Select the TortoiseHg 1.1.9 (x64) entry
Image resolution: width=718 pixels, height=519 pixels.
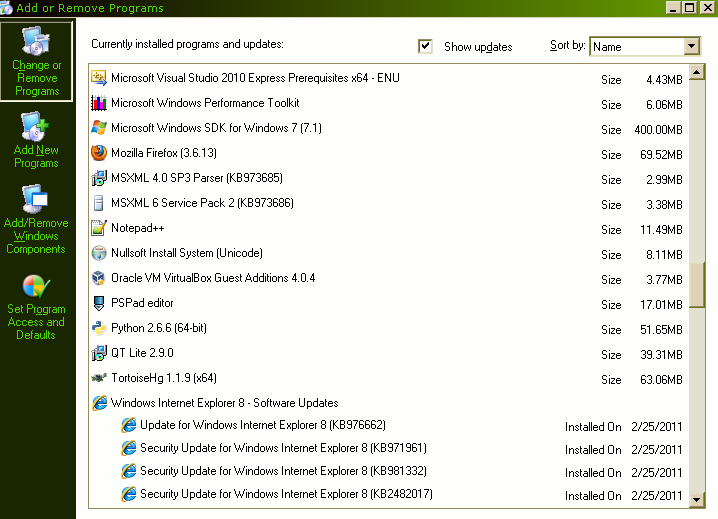tap(388, 378)
